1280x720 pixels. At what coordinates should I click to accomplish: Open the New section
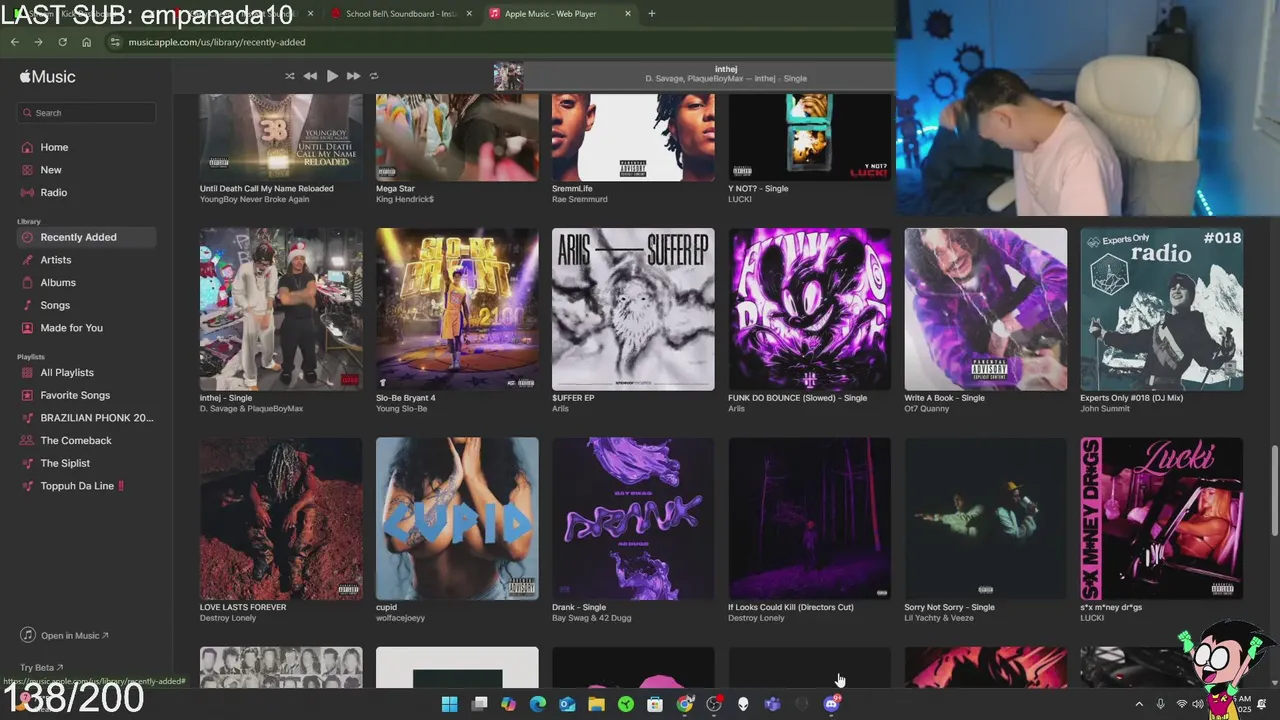(51, 170)
